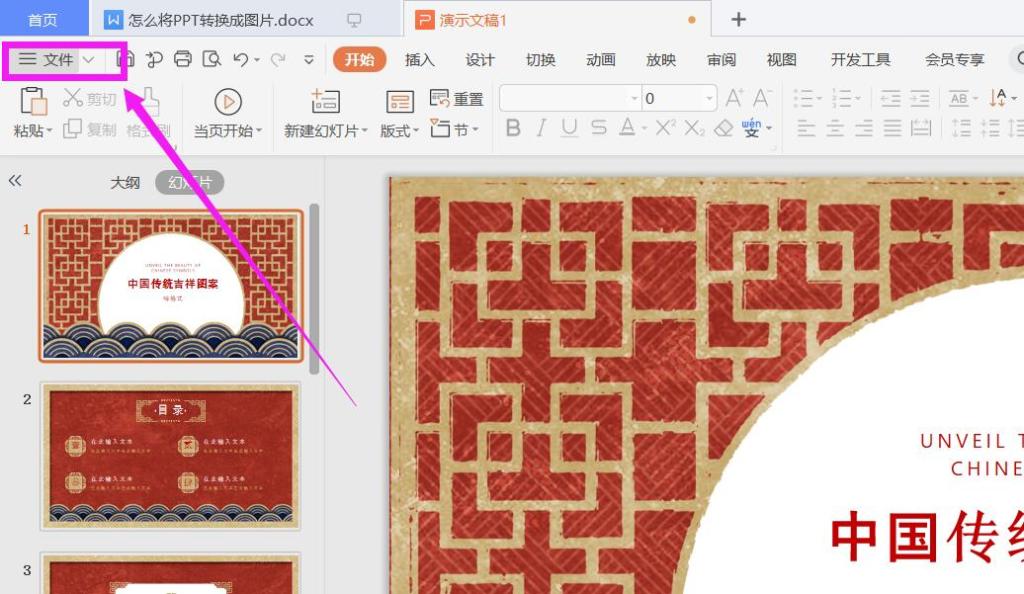Image resolution: width=1024 pixels, height=594 pixels.
Task: Toggle Bold formatting
Action: tap(513, 128)
